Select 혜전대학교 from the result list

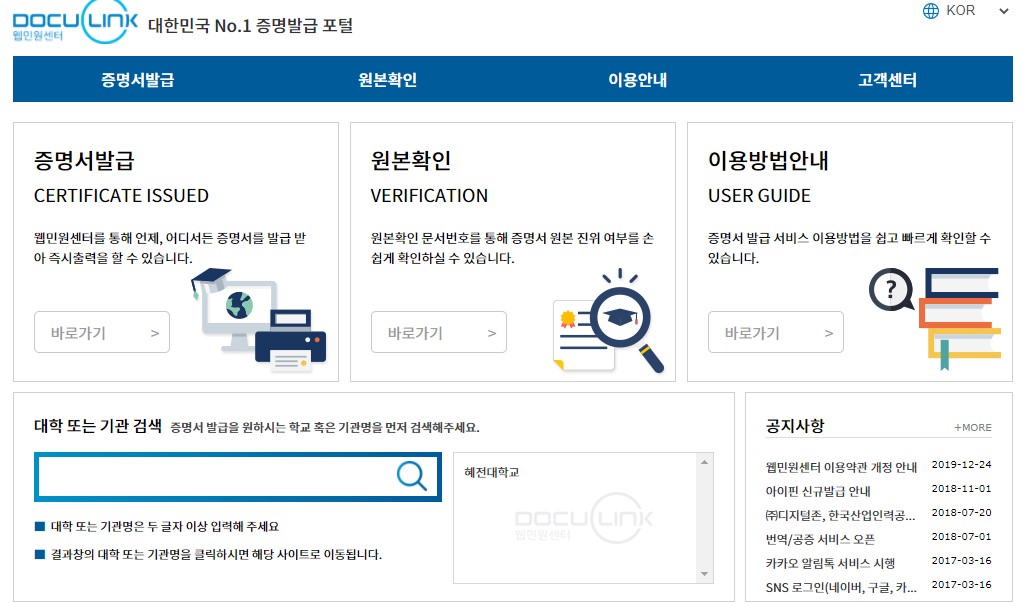click(x=492, y=472)
